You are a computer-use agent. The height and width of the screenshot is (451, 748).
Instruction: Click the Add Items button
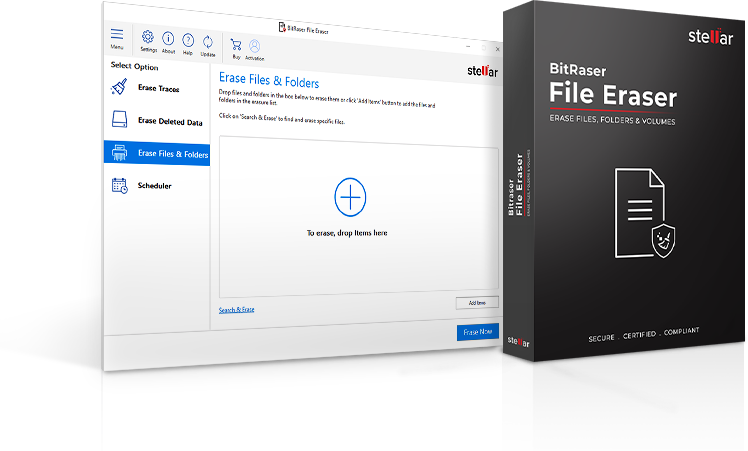[477, 303]
